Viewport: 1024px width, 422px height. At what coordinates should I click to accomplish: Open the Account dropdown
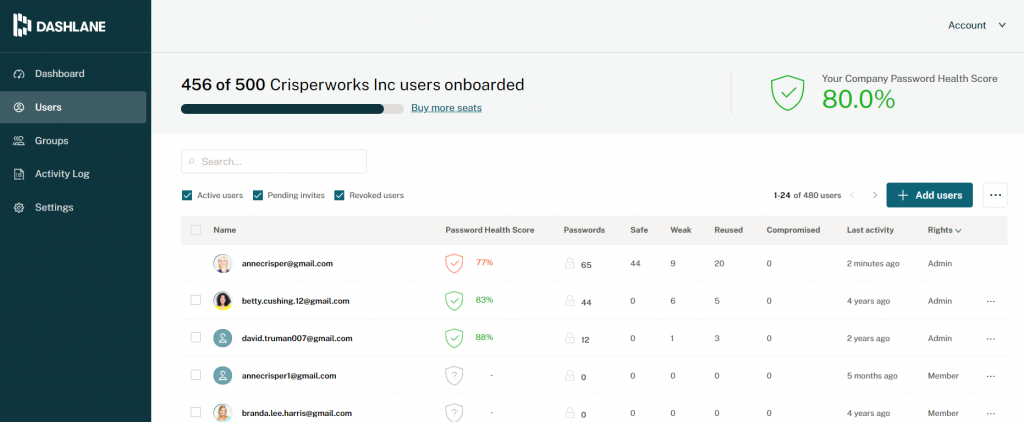pos(977,25)
